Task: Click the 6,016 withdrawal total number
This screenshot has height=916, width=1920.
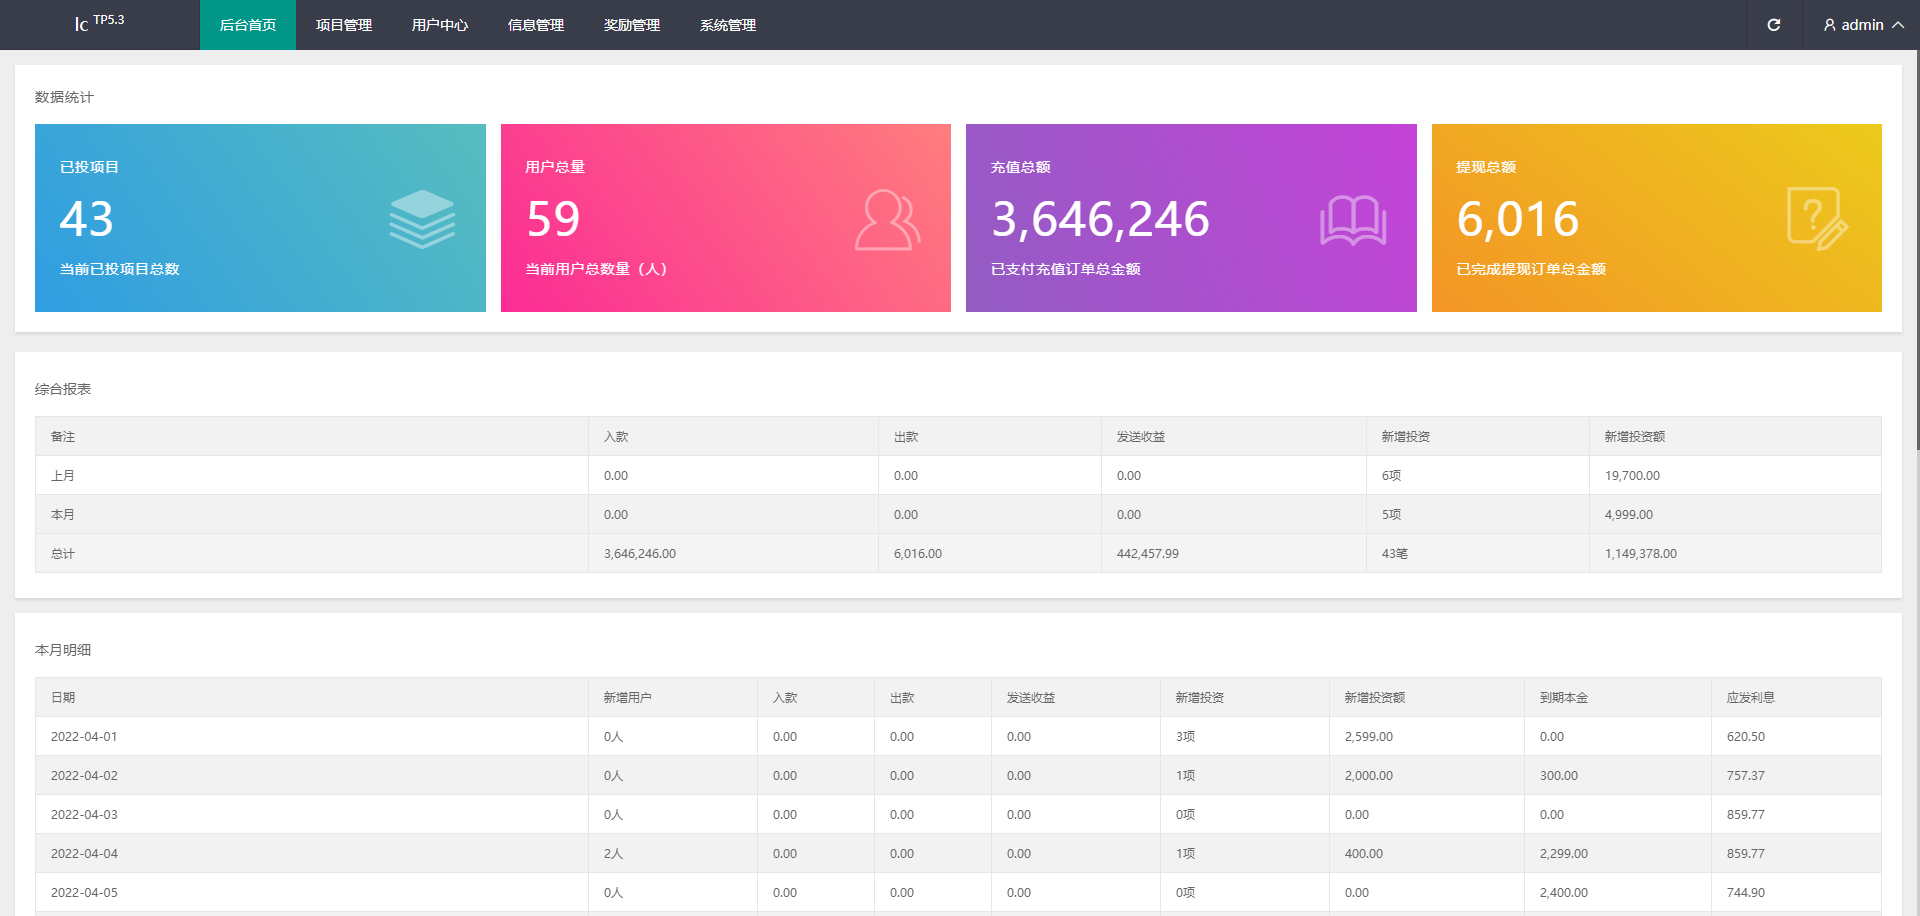Action: click(x=1517, y=219)
